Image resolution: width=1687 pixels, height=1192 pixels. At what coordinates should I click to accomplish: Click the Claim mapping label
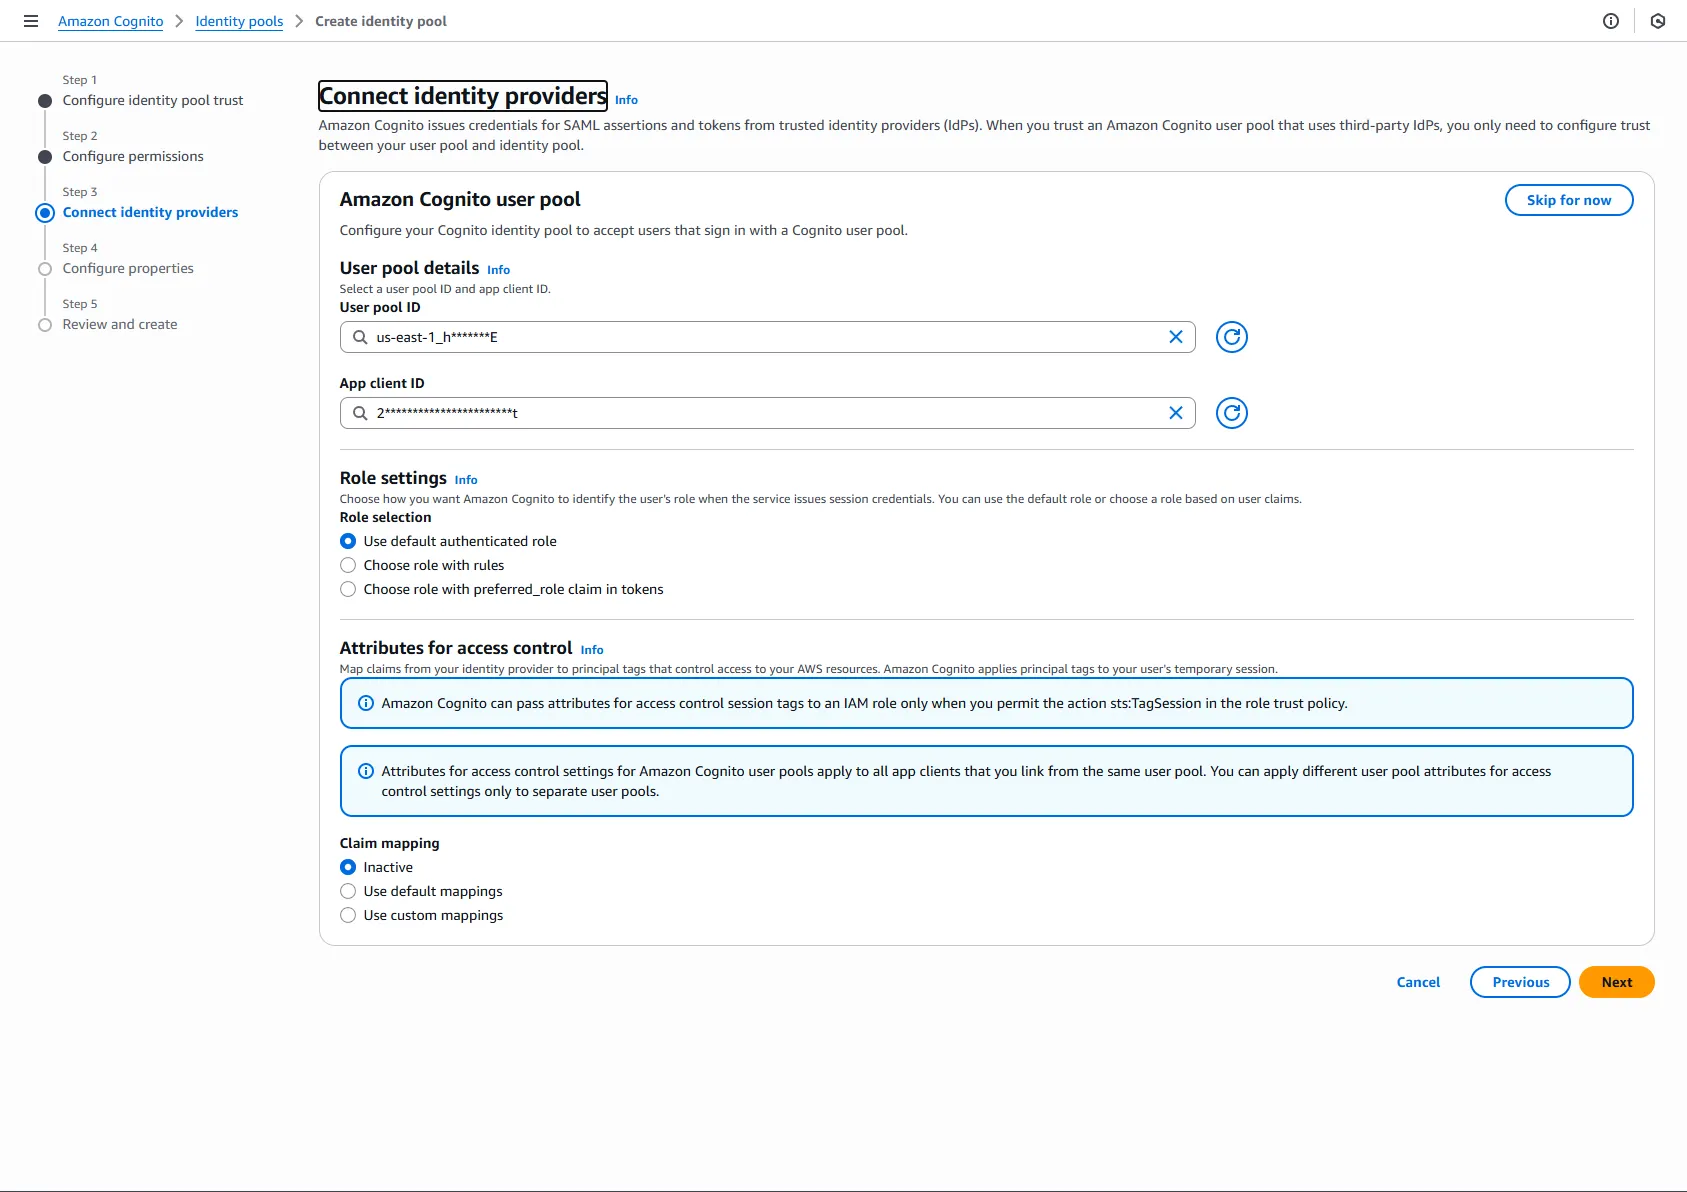click(x=389, y=843)
